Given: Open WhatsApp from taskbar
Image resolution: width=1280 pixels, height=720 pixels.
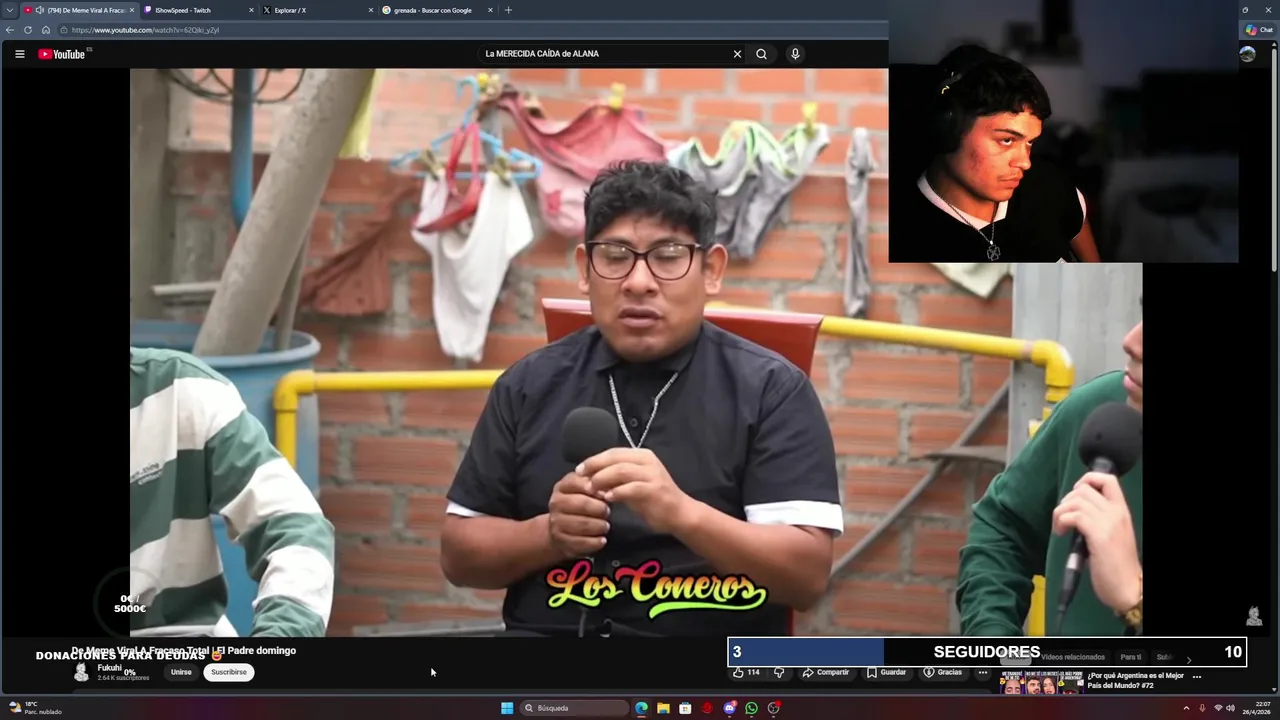Looking at the screenshot, I should tap(751, 708).
